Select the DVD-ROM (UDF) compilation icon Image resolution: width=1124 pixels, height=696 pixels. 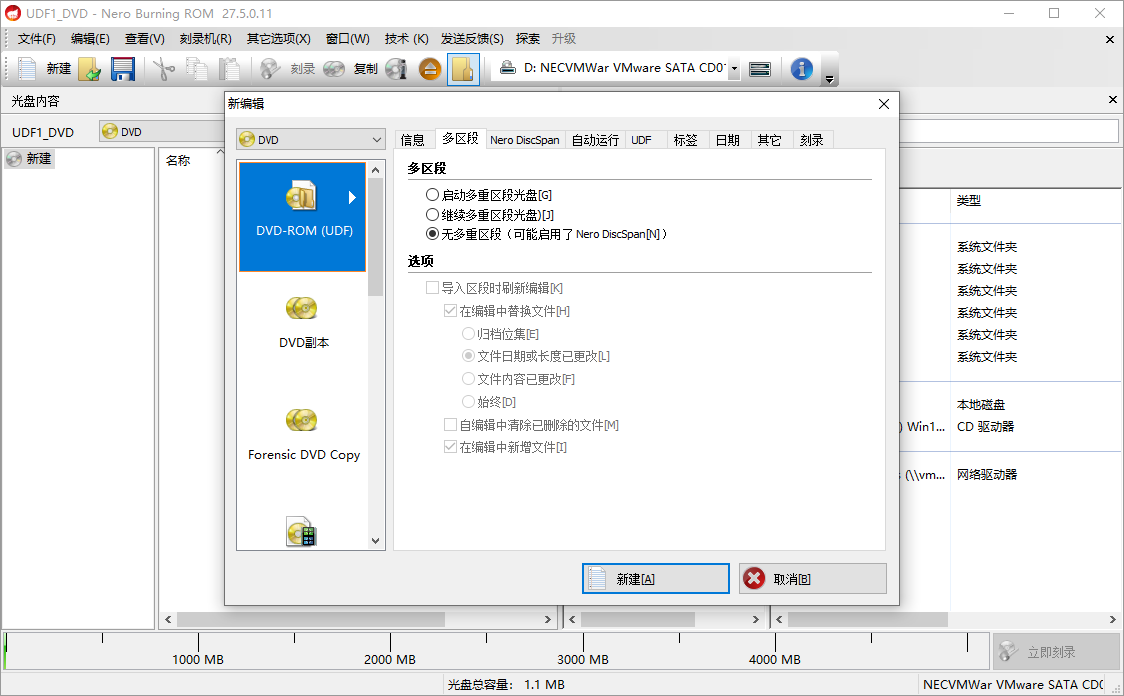[x=302, y=210]
